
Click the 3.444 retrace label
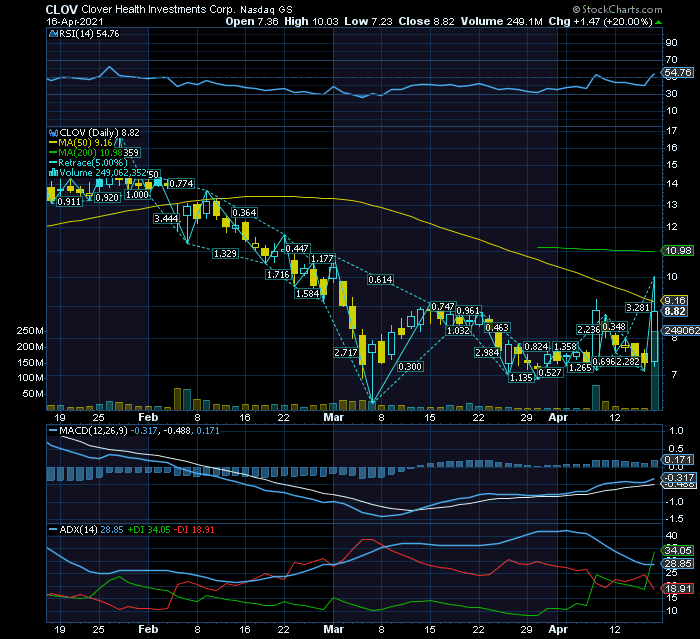[x=166, y=218]
